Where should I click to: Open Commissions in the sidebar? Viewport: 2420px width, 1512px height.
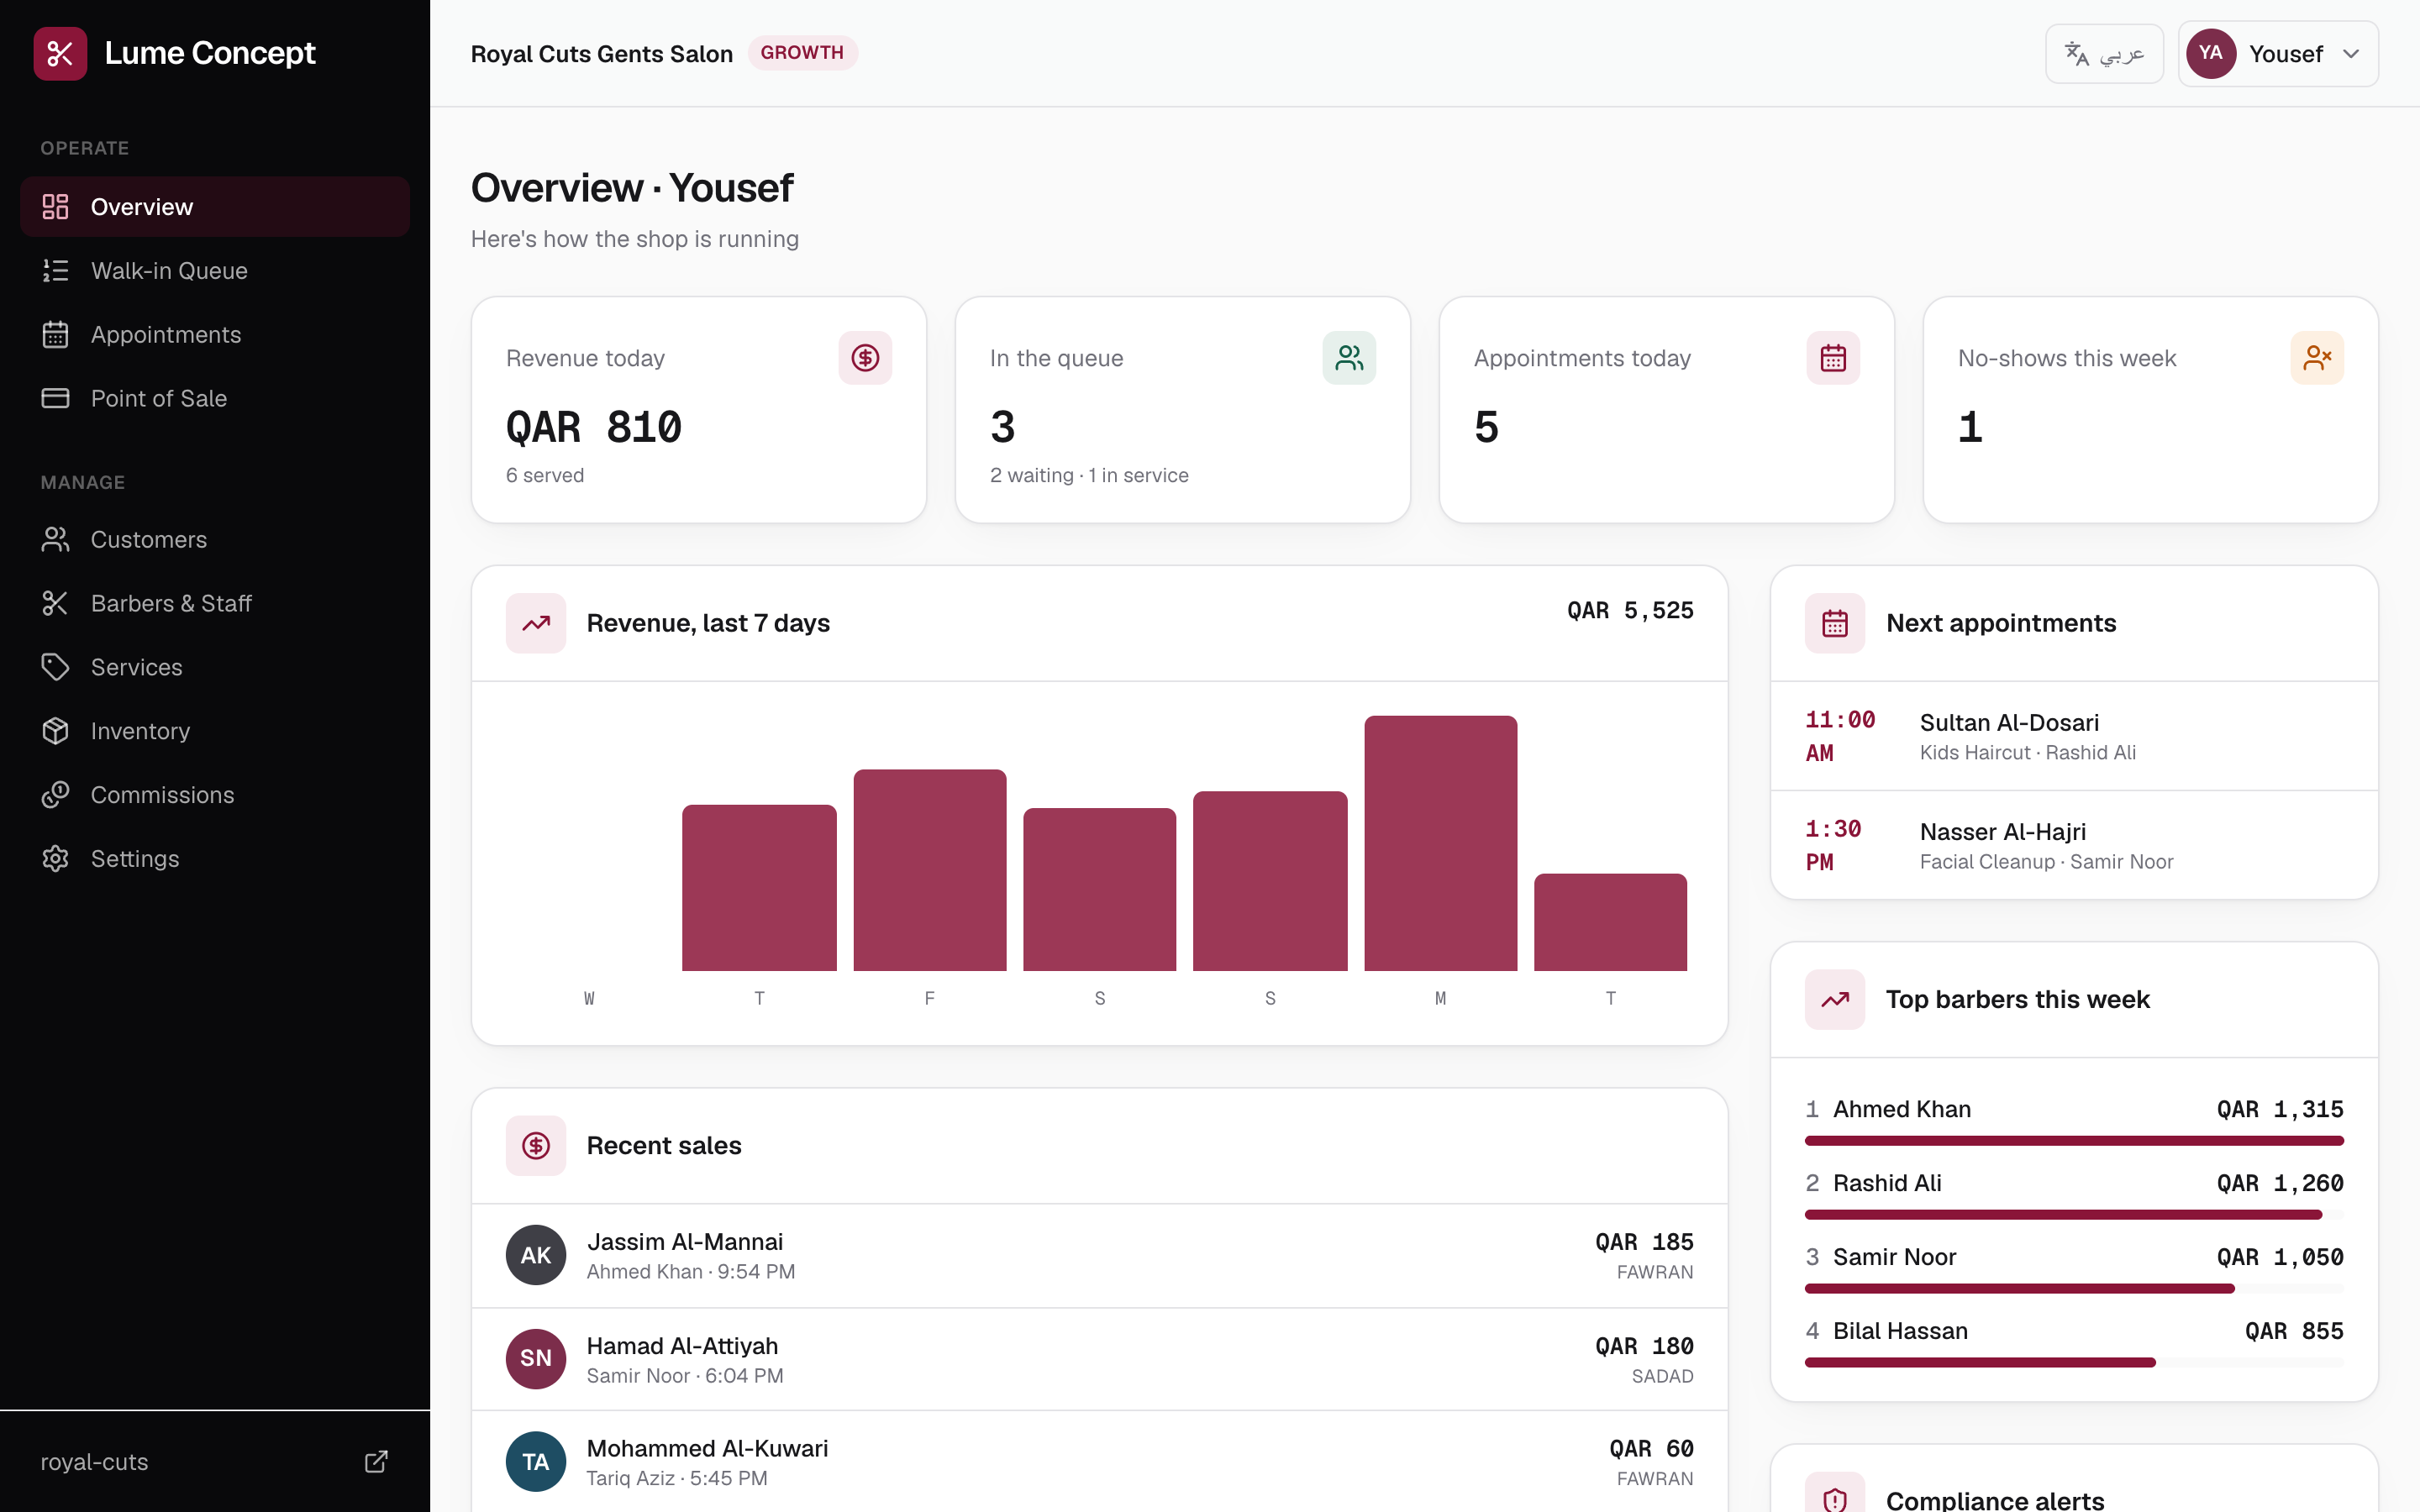215,796
